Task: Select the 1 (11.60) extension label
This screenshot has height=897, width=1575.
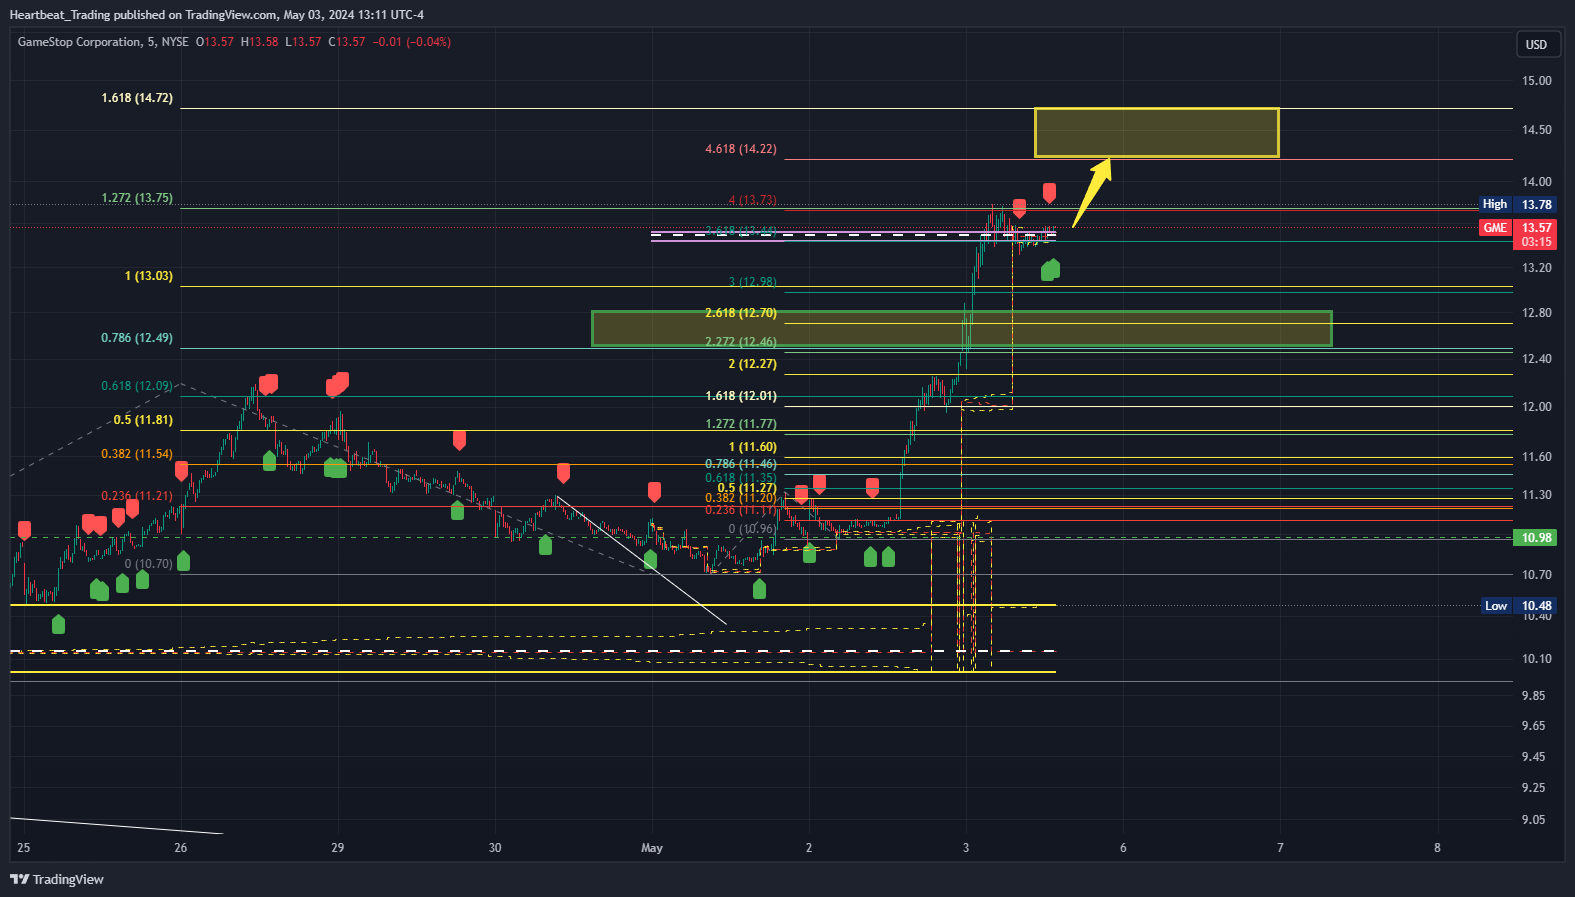Action: pyautogui.click(x=752, y=447)
